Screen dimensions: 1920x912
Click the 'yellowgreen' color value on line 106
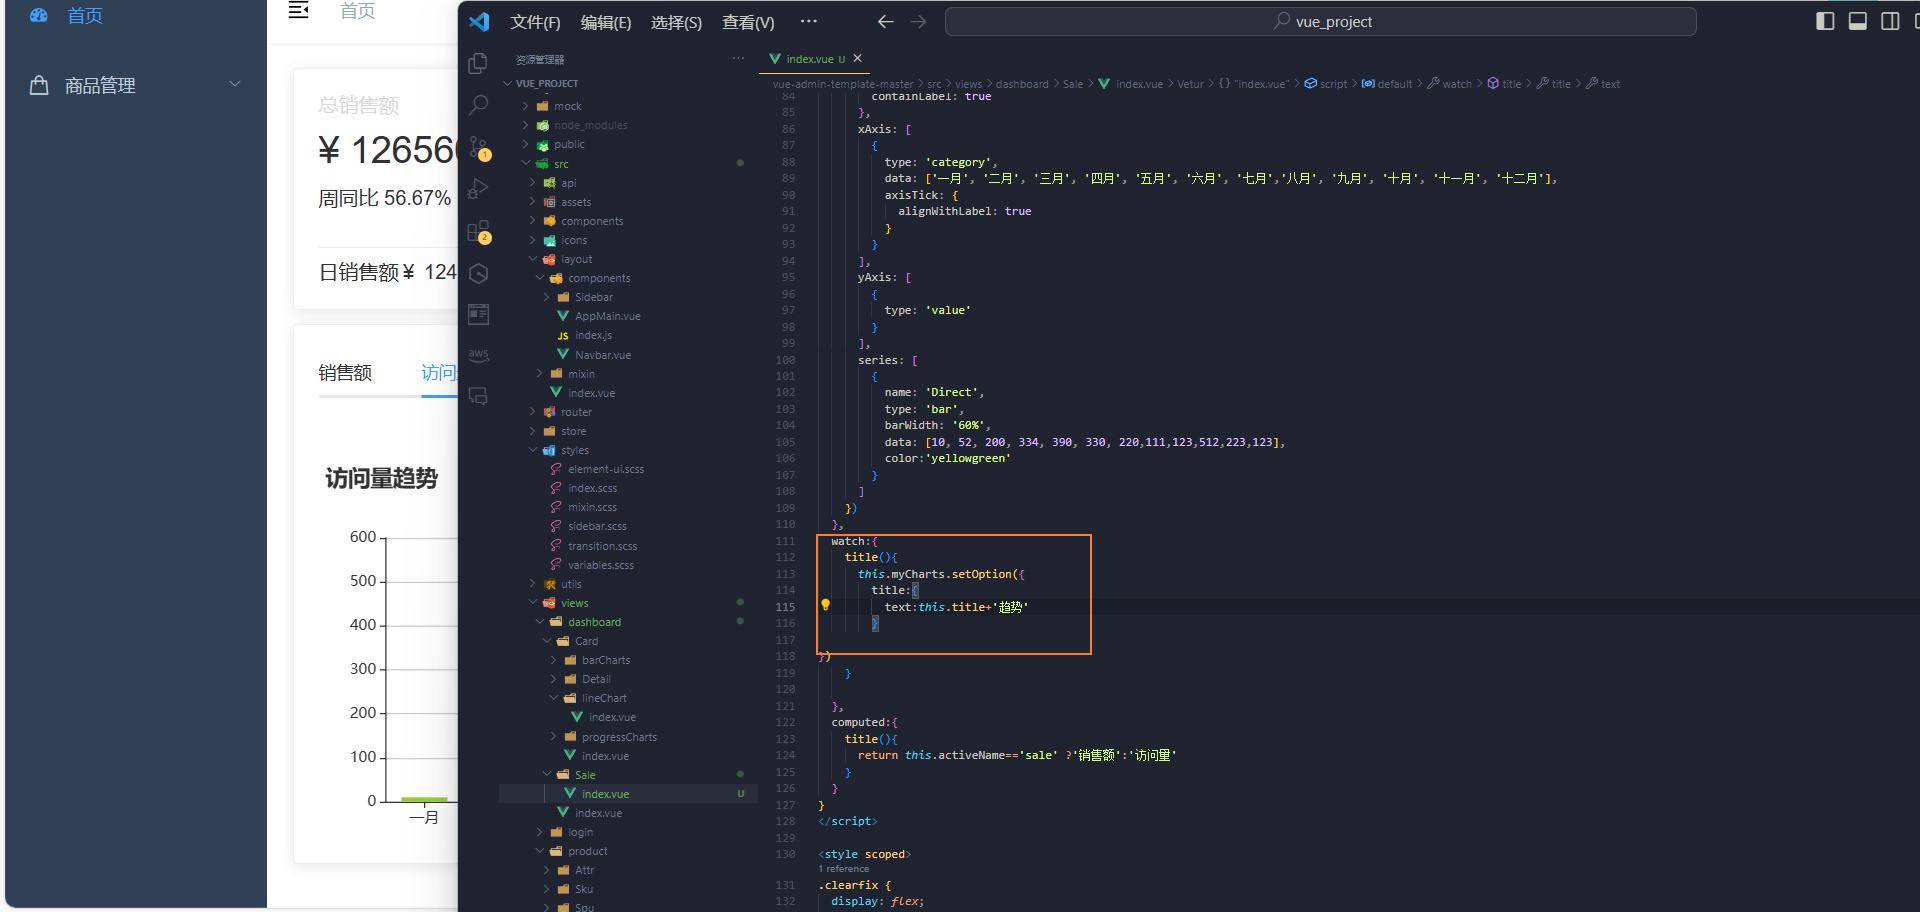tap(968, 458)
